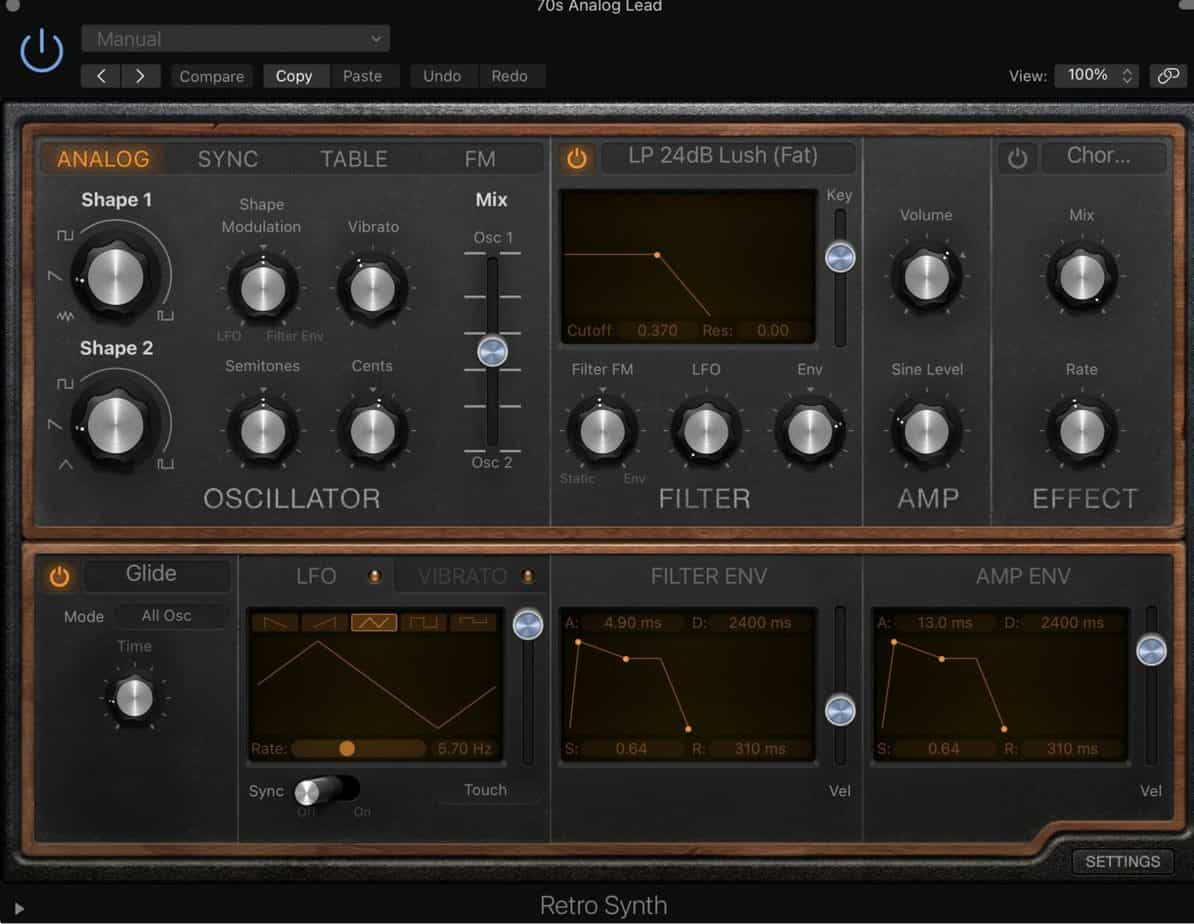Toggle the Chorus effect power button
This screenshot has height=924, width=1194.
1017,158
